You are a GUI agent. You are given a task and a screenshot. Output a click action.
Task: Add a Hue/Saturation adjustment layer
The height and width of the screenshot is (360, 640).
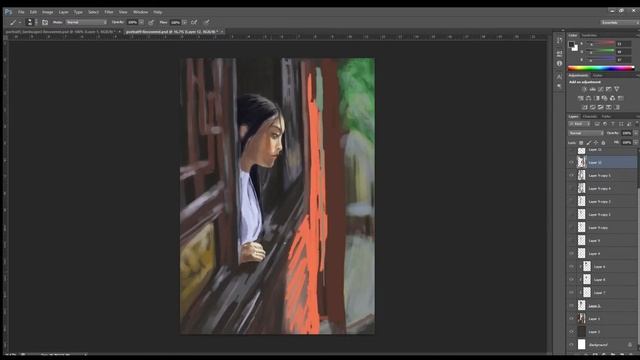[580, 98]
